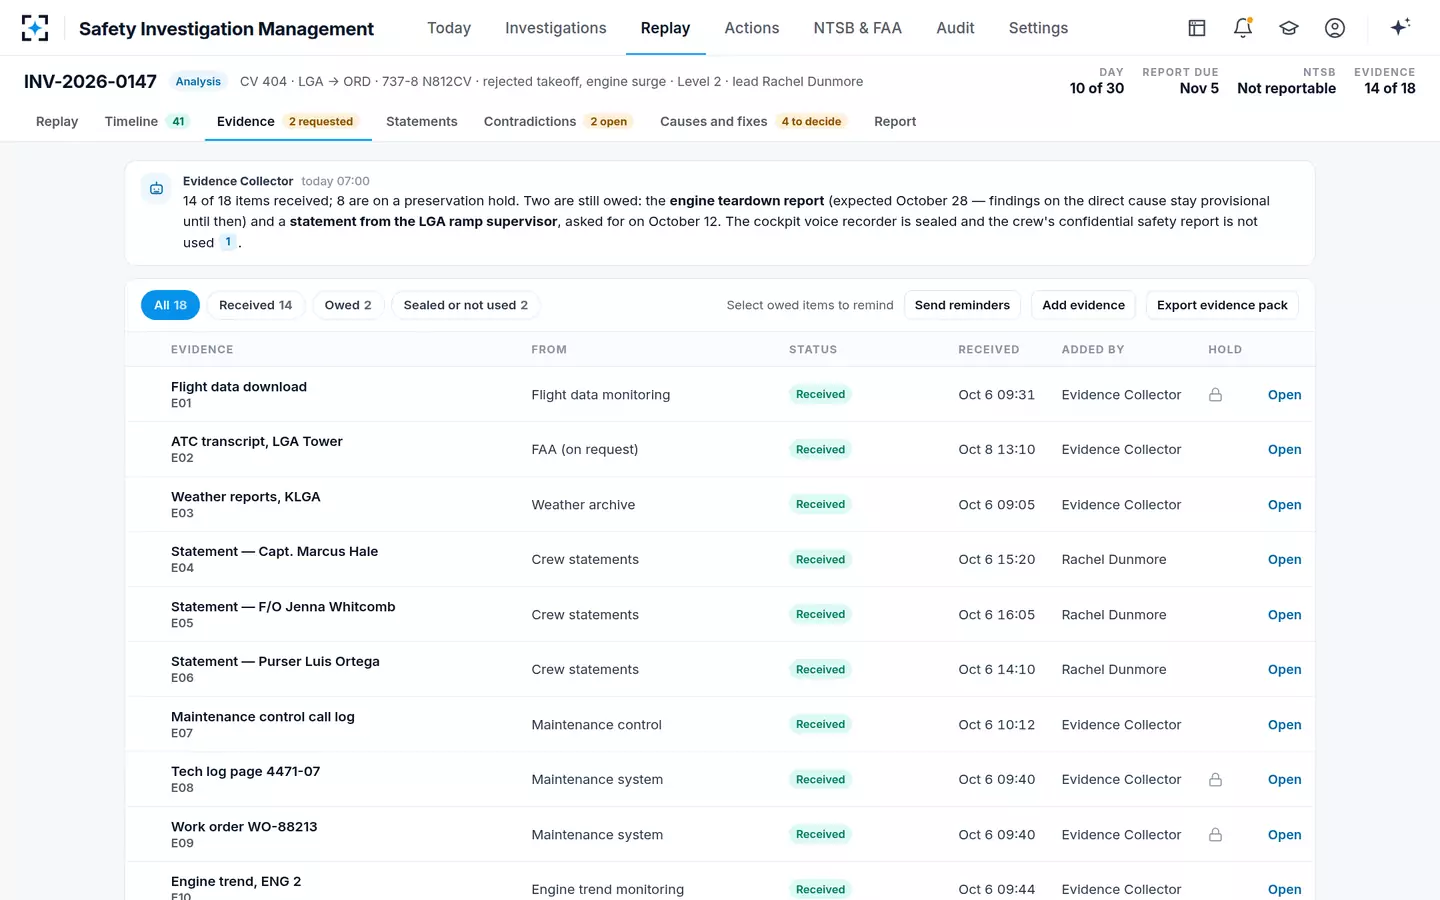Viewport: 1440px width, 900px height.
Task: Switch to the Causes and fixes tab
Action: pos(754,121)
